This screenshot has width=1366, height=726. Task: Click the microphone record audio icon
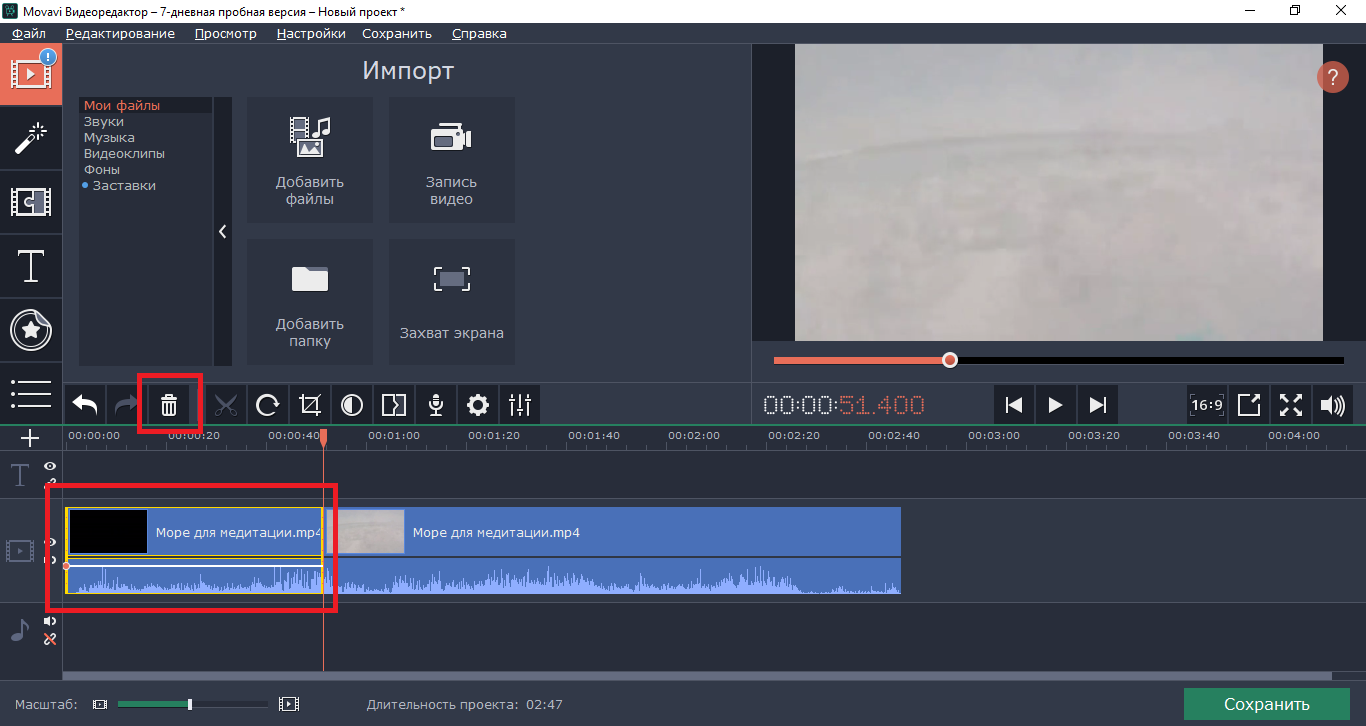(436, 405)
